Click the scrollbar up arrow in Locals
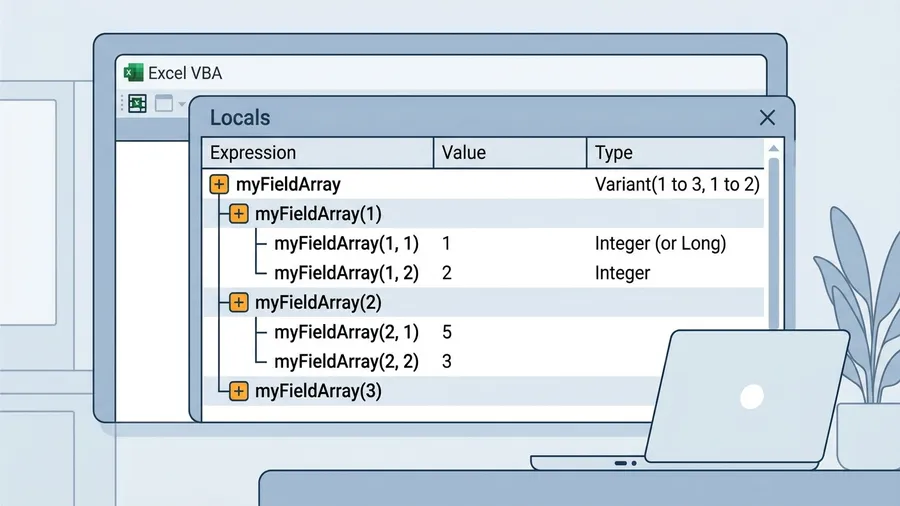900x506 pixels. (774, 149)
